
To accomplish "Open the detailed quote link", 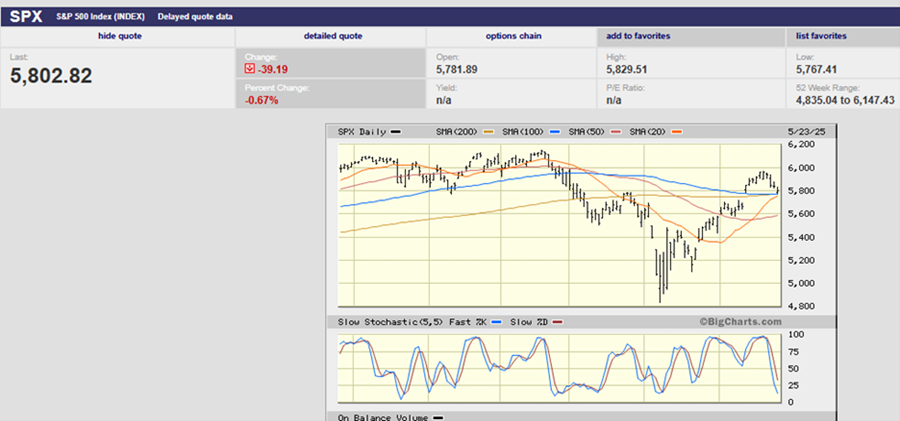I will (x=333, y=36).
